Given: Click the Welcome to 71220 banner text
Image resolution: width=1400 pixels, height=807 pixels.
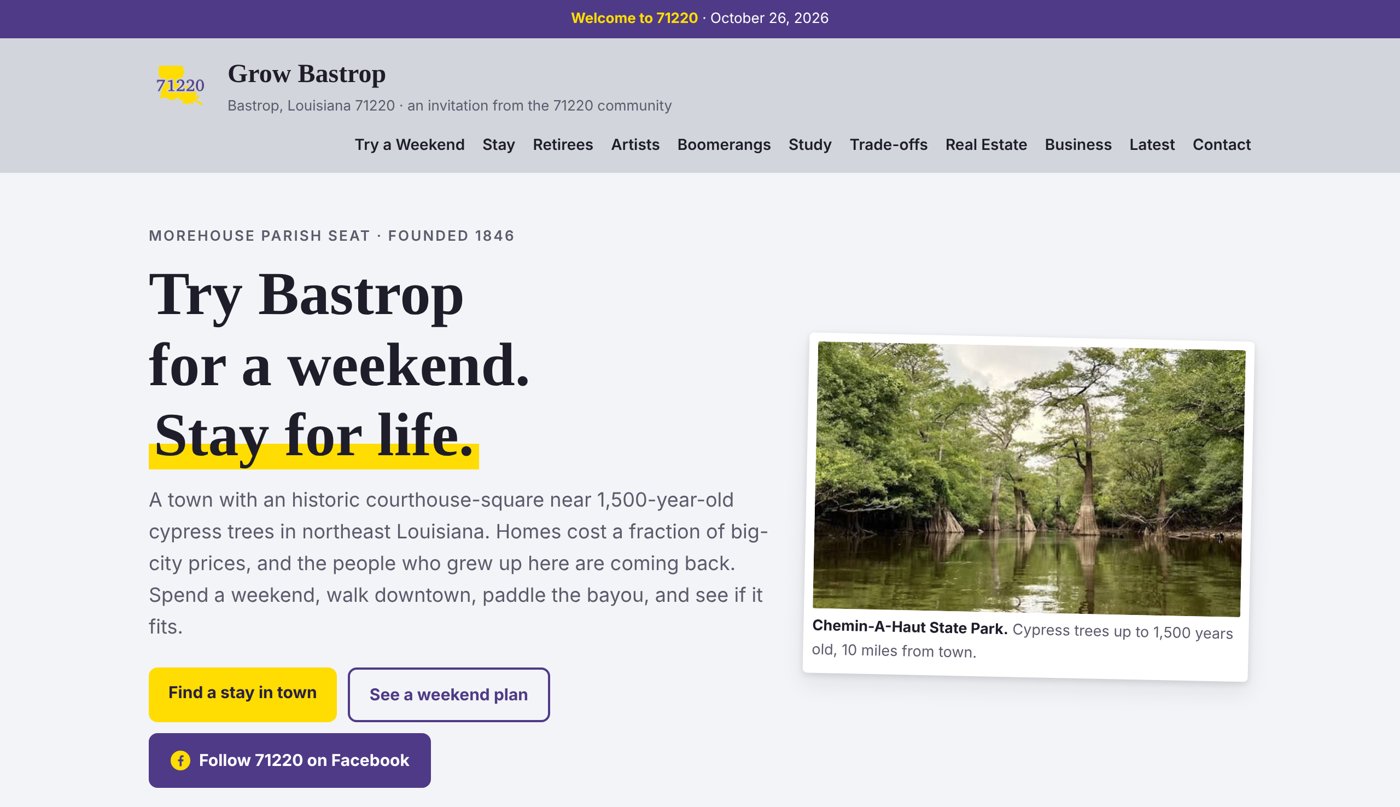Looking at the screenshot, I should [x=634, y=18].
